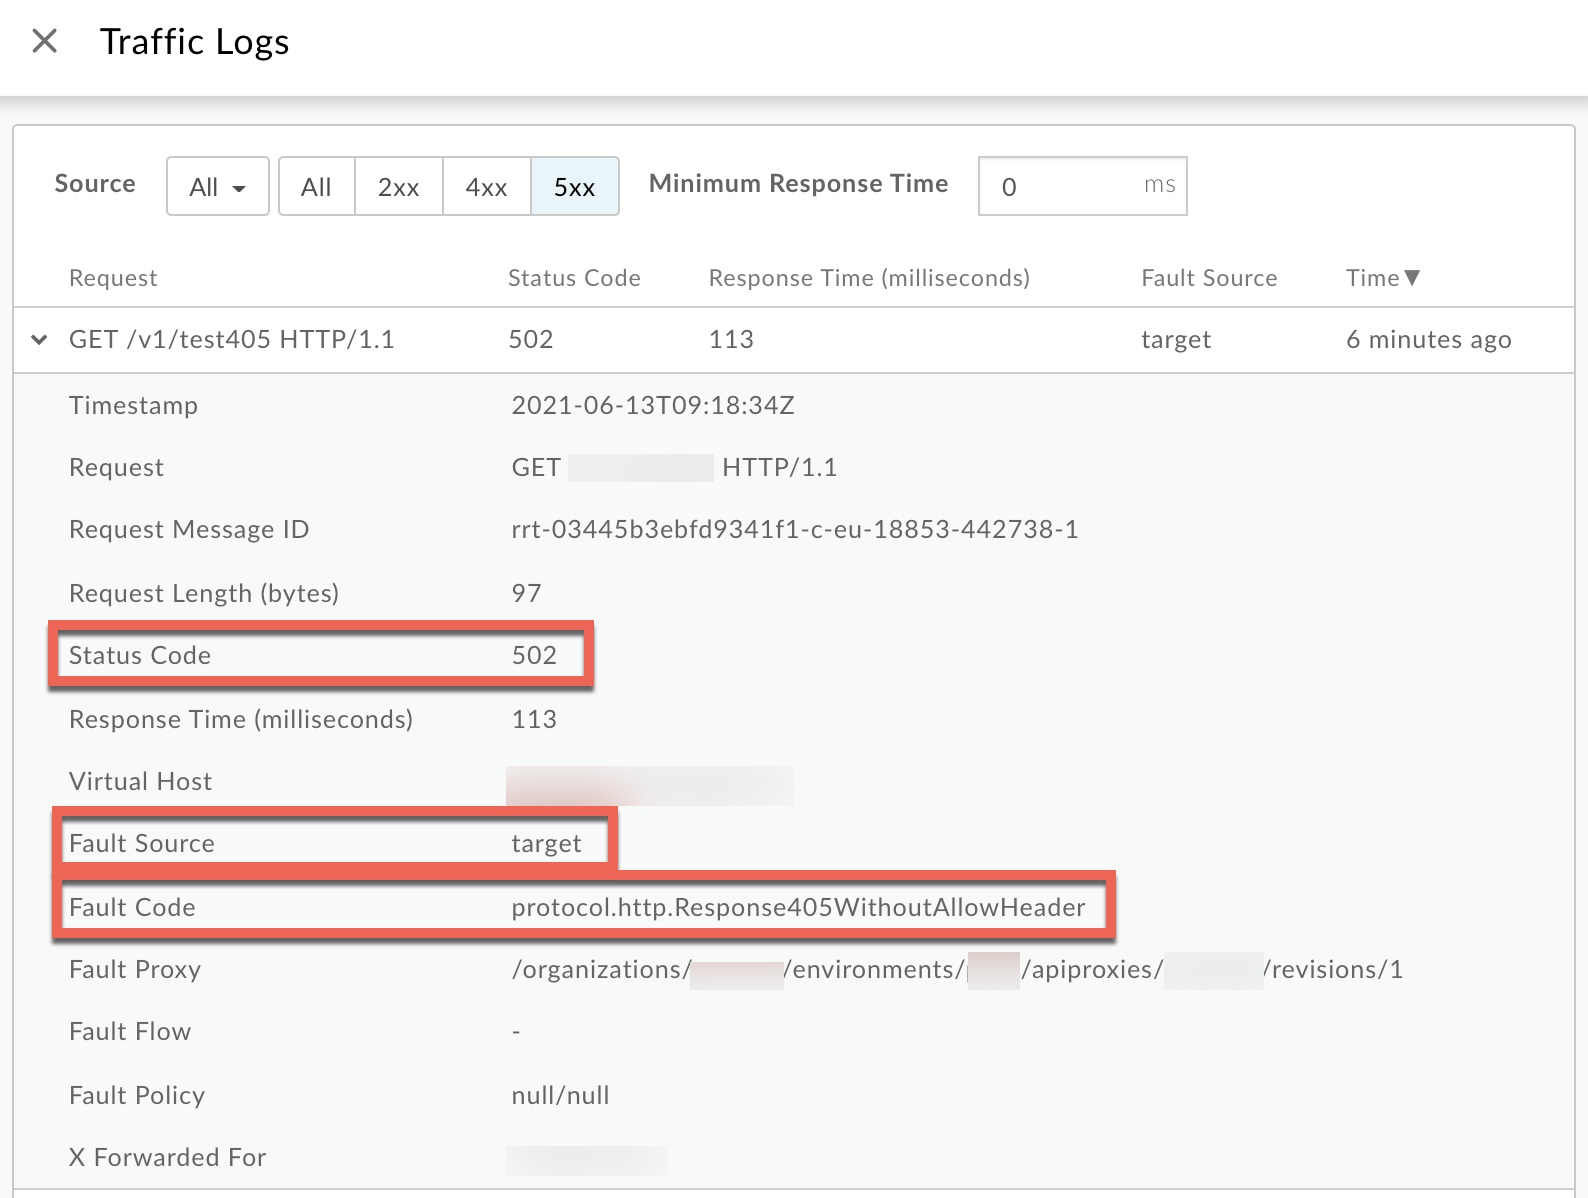Filter by 4xx status codes
1588x1198 pixels.
[486, 186]
